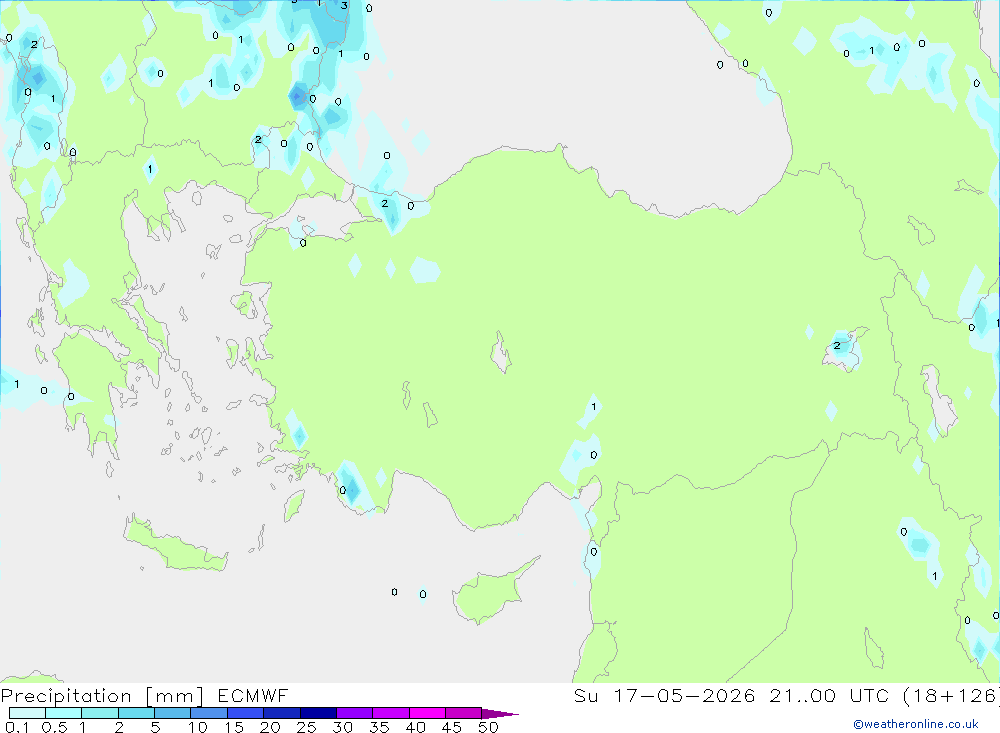Click the '20' legend scale label
Image resolution: width=1000 pixels, height=733 pixels.
270,727
